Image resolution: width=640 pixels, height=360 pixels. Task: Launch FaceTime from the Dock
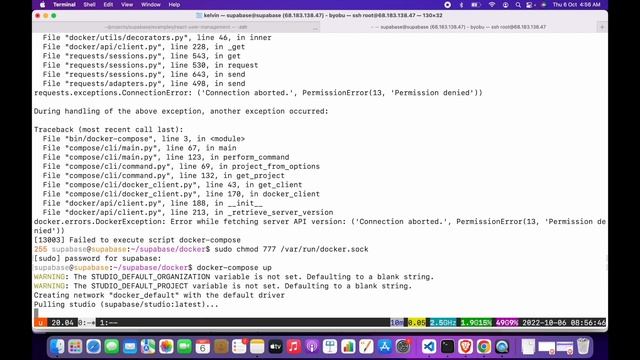pyautogui.click(x=184, y=347)
